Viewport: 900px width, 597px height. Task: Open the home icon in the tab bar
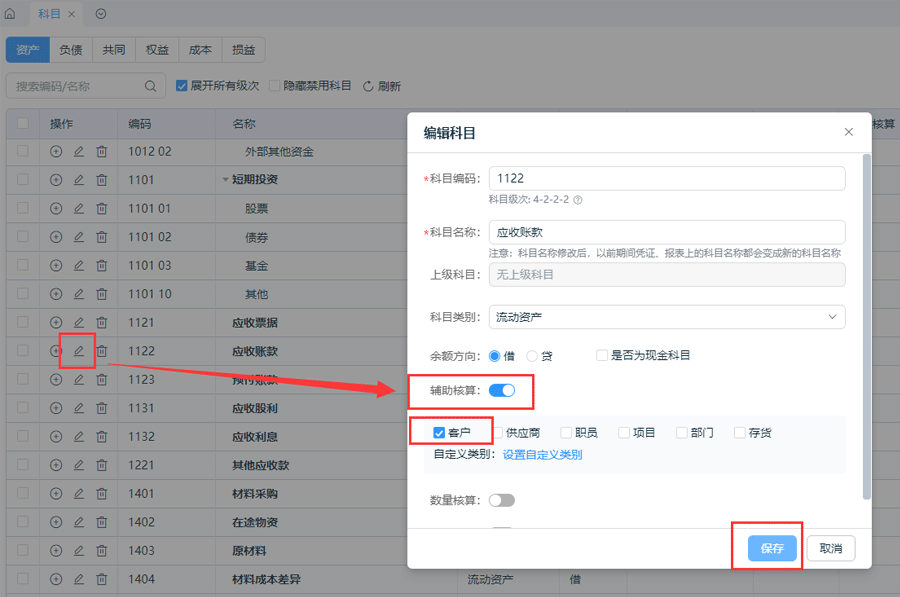10,14
